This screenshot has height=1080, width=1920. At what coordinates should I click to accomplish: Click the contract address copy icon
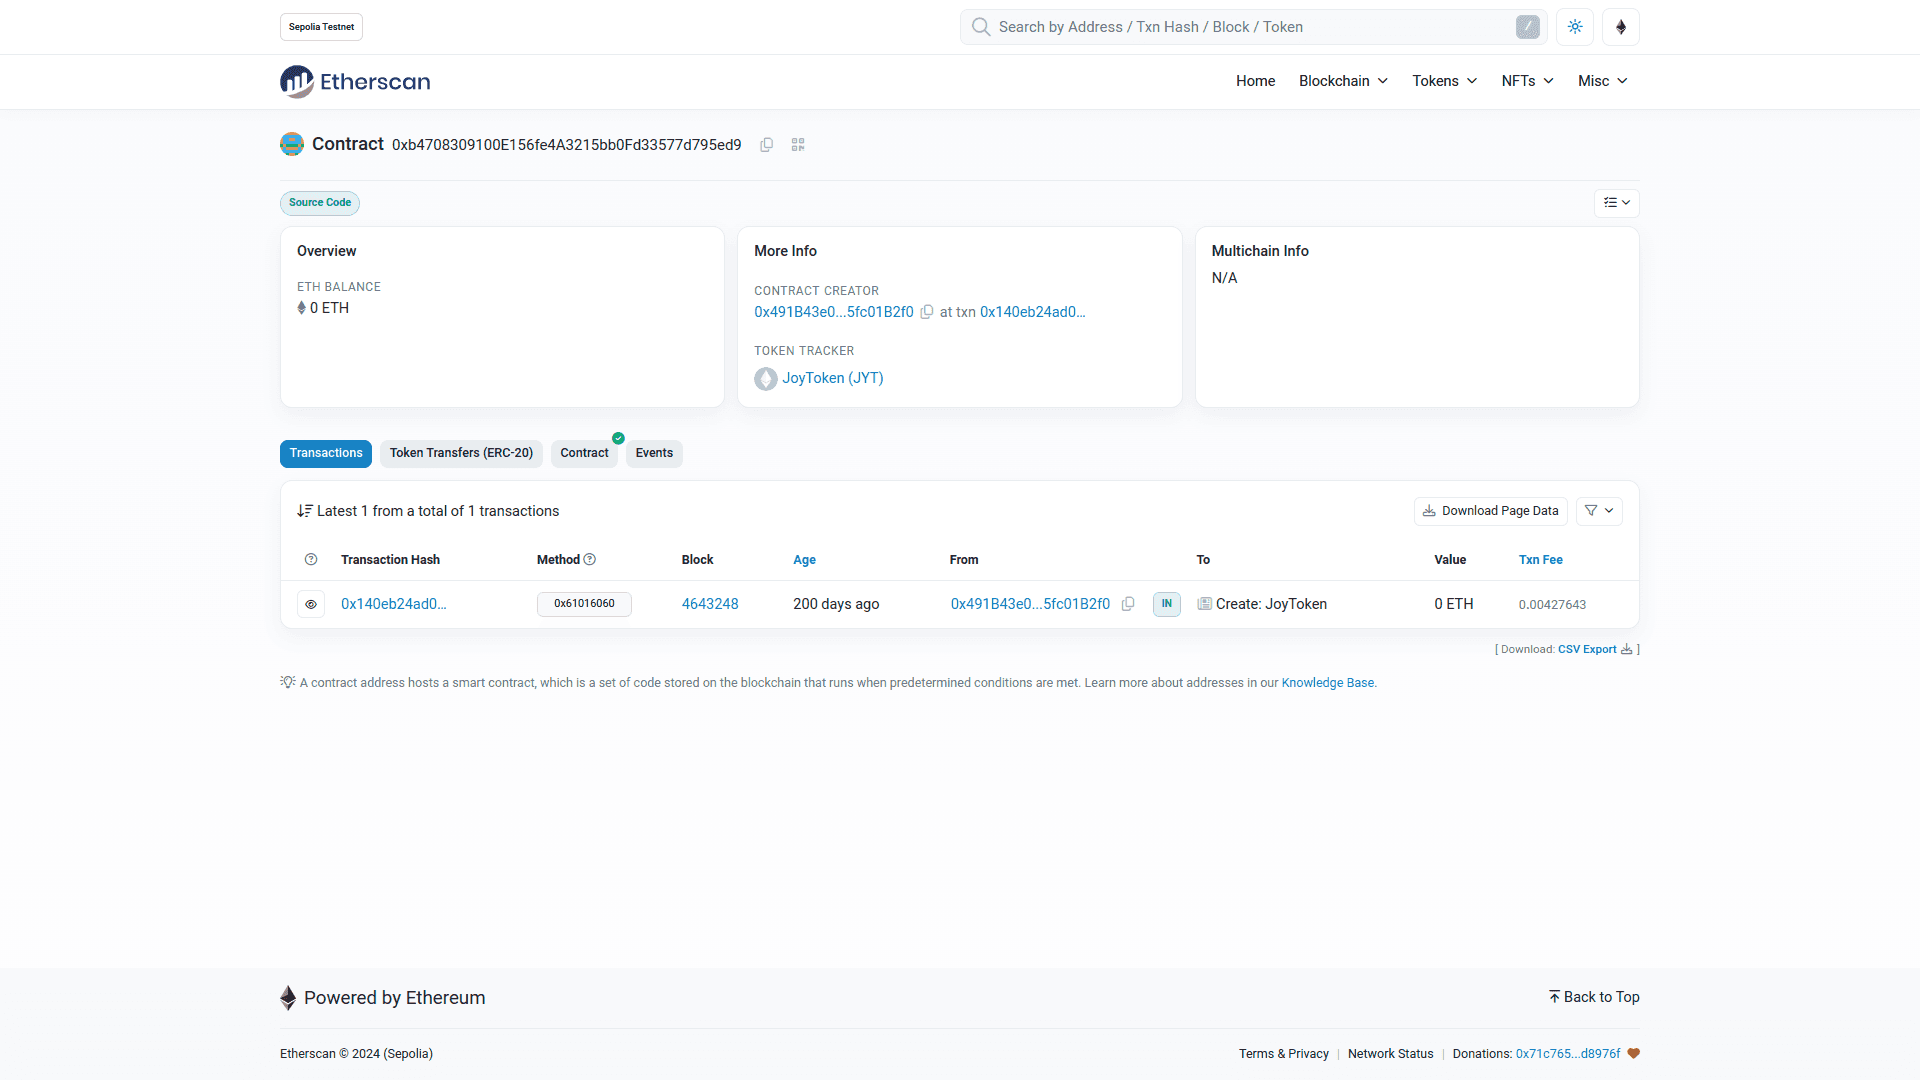tap(766, 145)
